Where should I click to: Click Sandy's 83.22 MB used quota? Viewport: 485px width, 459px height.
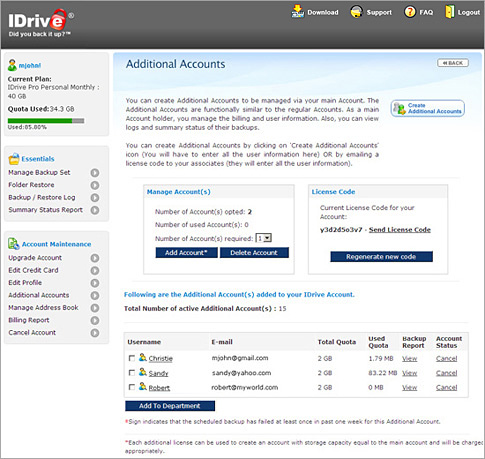[383, 373]
